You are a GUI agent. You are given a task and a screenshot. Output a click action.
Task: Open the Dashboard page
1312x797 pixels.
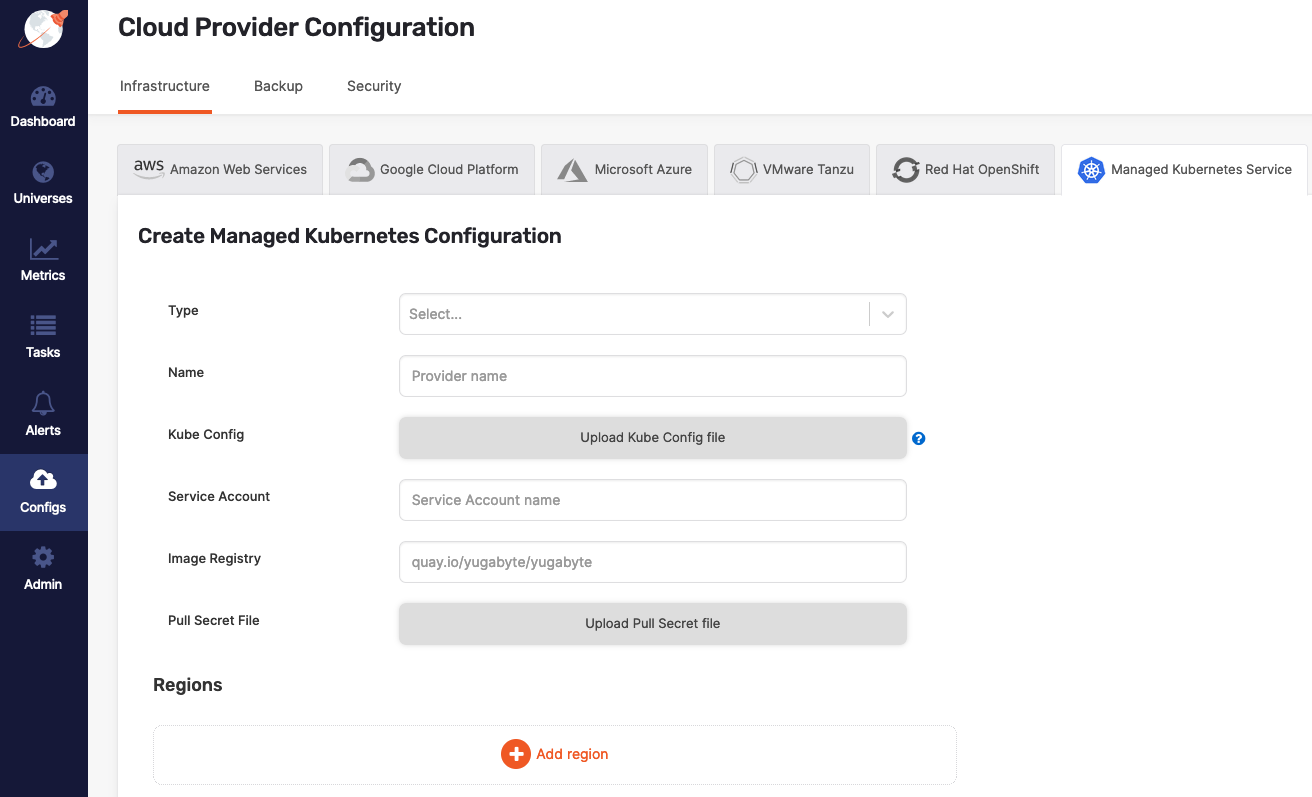(43, 105)
